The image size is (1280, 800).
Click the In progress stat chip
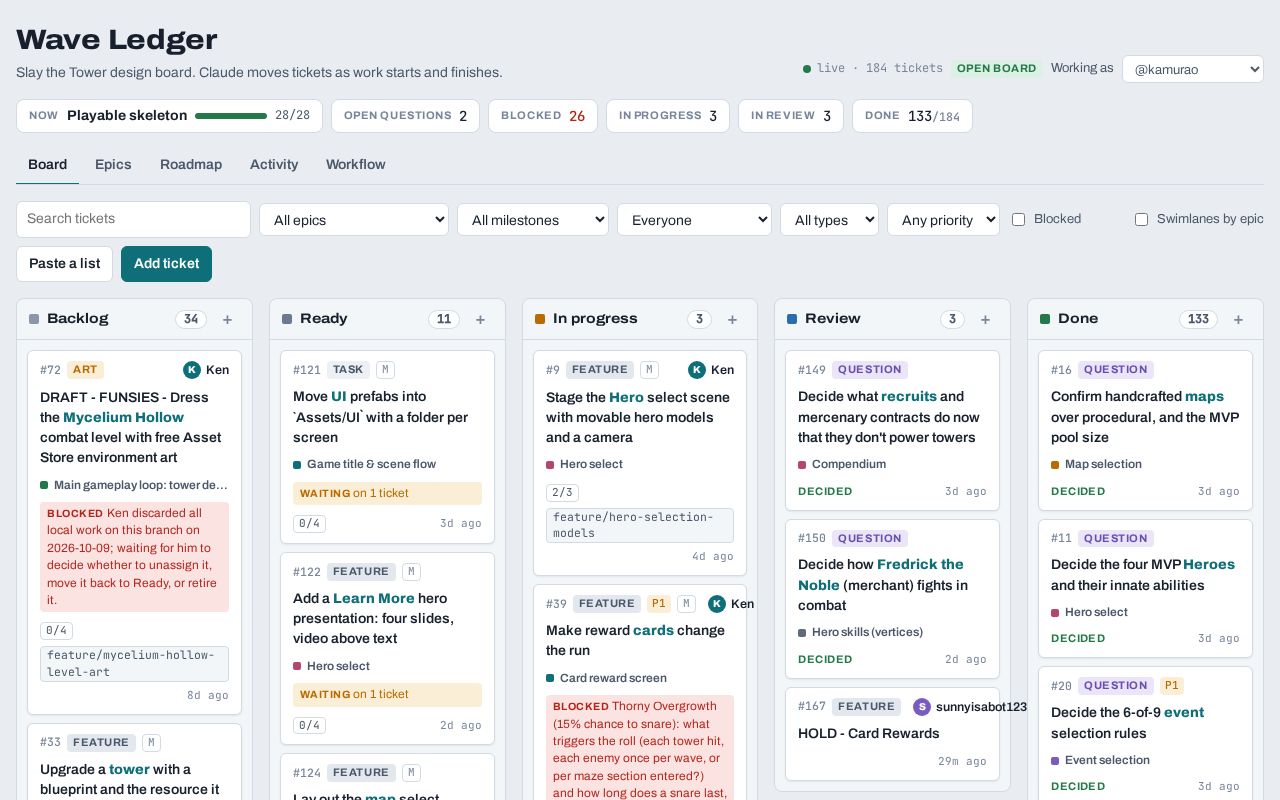coord(668,116)
